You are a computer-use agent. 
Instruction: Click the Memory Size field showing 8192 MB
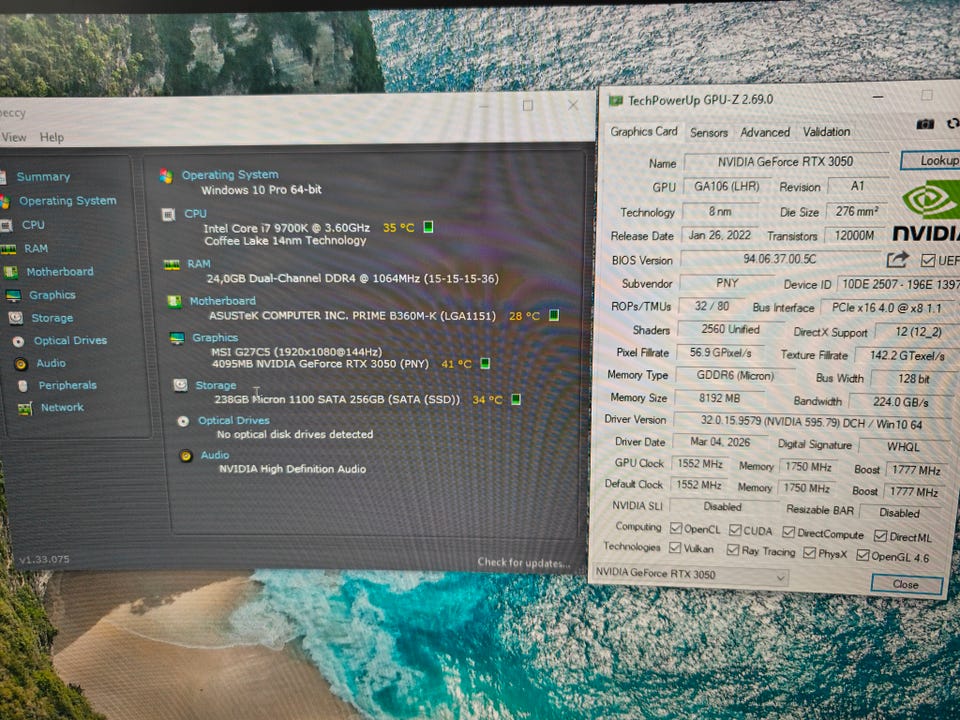(x=719, y=398)
